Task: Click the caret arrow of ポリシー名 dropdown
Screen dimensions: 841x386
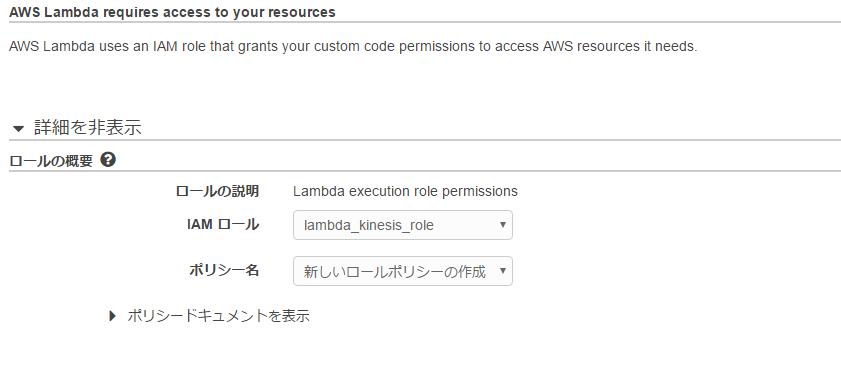Action: [x=503, y=271]
